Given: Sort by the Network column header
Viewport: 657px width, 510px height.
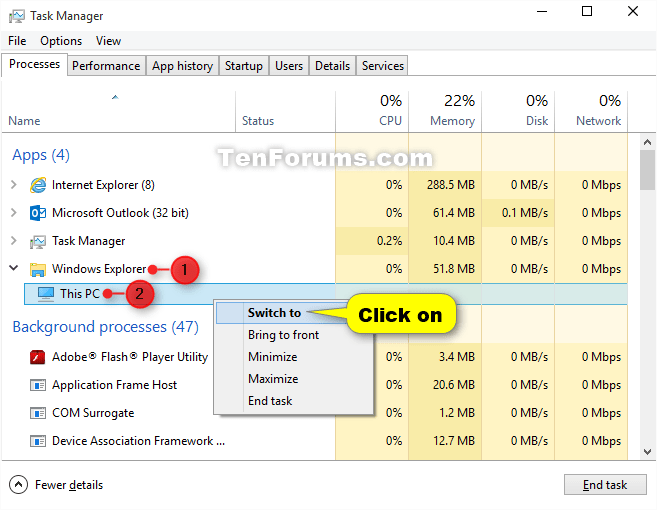Looking at the screenshot, I should (591, 112).
